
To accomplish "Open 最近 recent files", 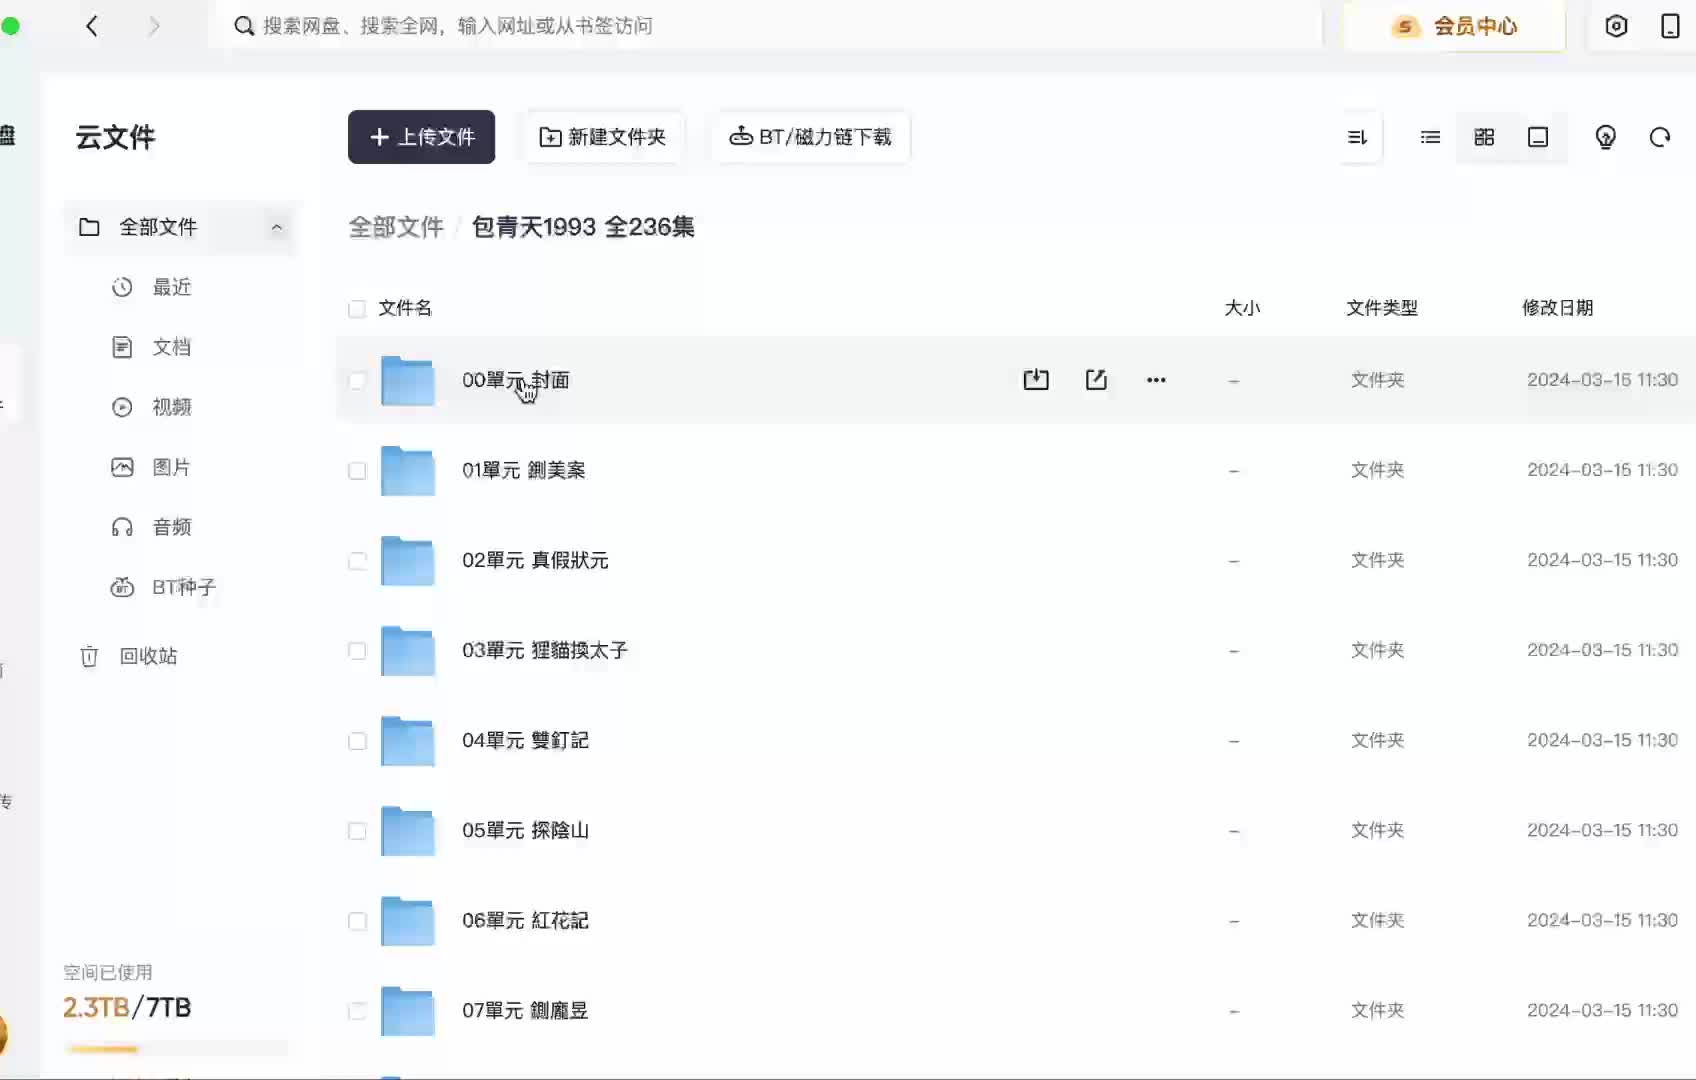I will point(172,287).
